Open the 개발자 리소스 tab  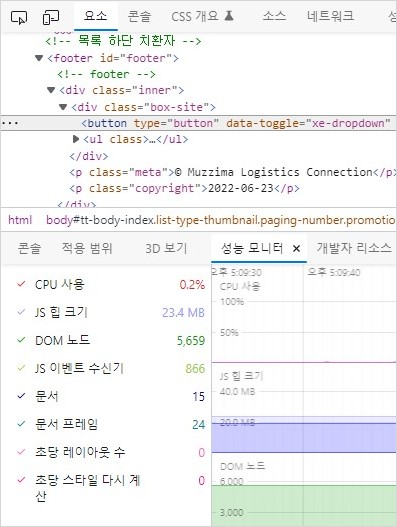tap(354, 248)
